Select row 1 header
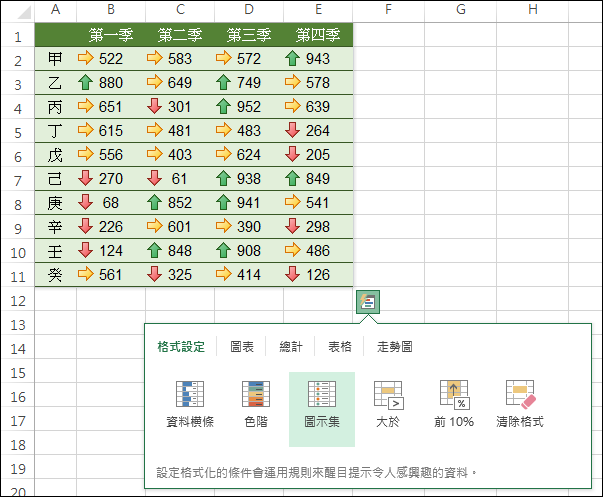This screenshot has height=497, width=603. point(18,37)
